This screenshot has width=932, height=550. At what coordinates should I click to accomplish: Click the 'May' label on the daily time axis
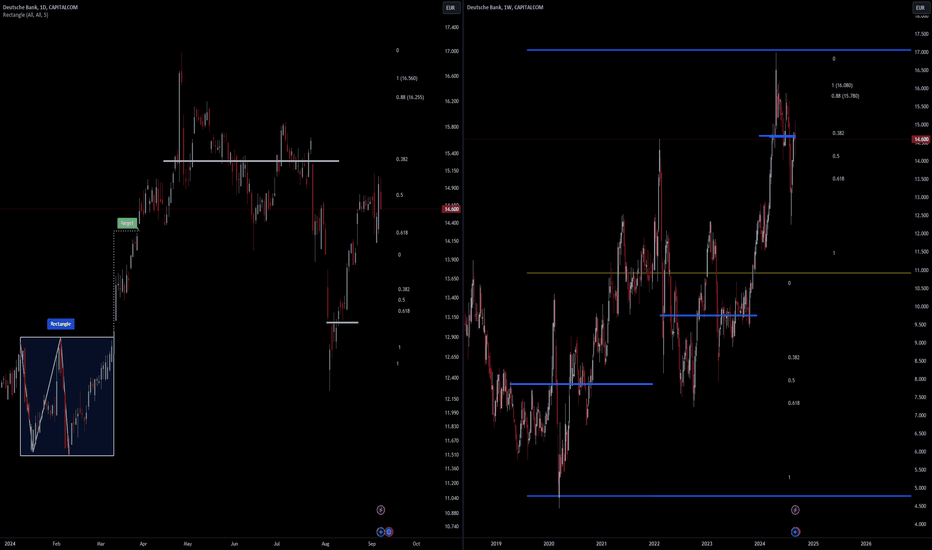[188, 544]
